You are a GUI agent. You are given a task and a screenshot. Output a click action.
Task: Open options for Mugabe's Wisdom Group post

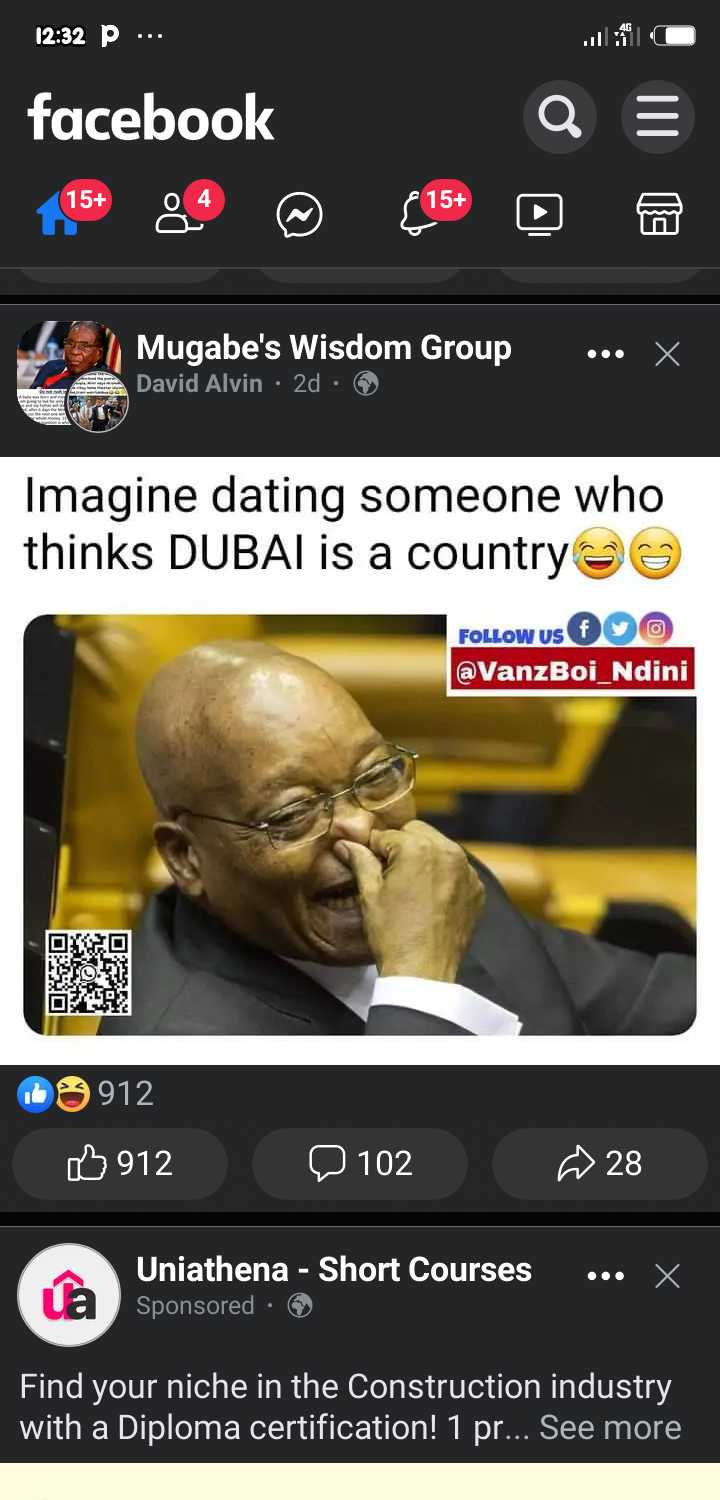pyautogui.click(x=605, y=354)
